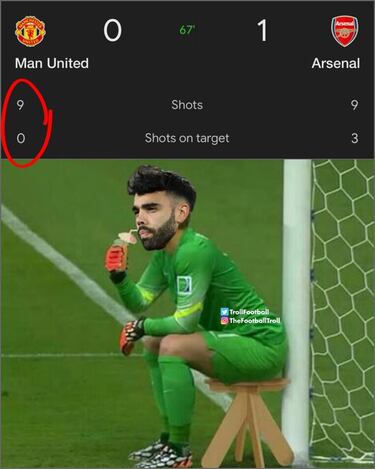
Task: Select the Arsenal team name
Action: click(x=336, y=63)
